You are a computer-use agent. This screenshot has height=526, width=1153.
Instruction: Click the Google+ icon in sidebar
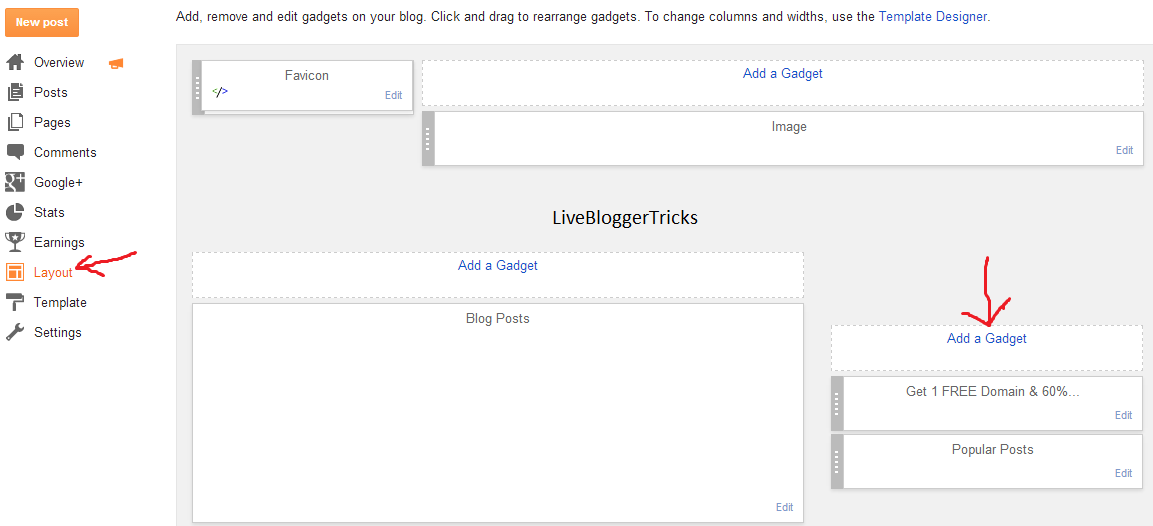coord(15,182)
